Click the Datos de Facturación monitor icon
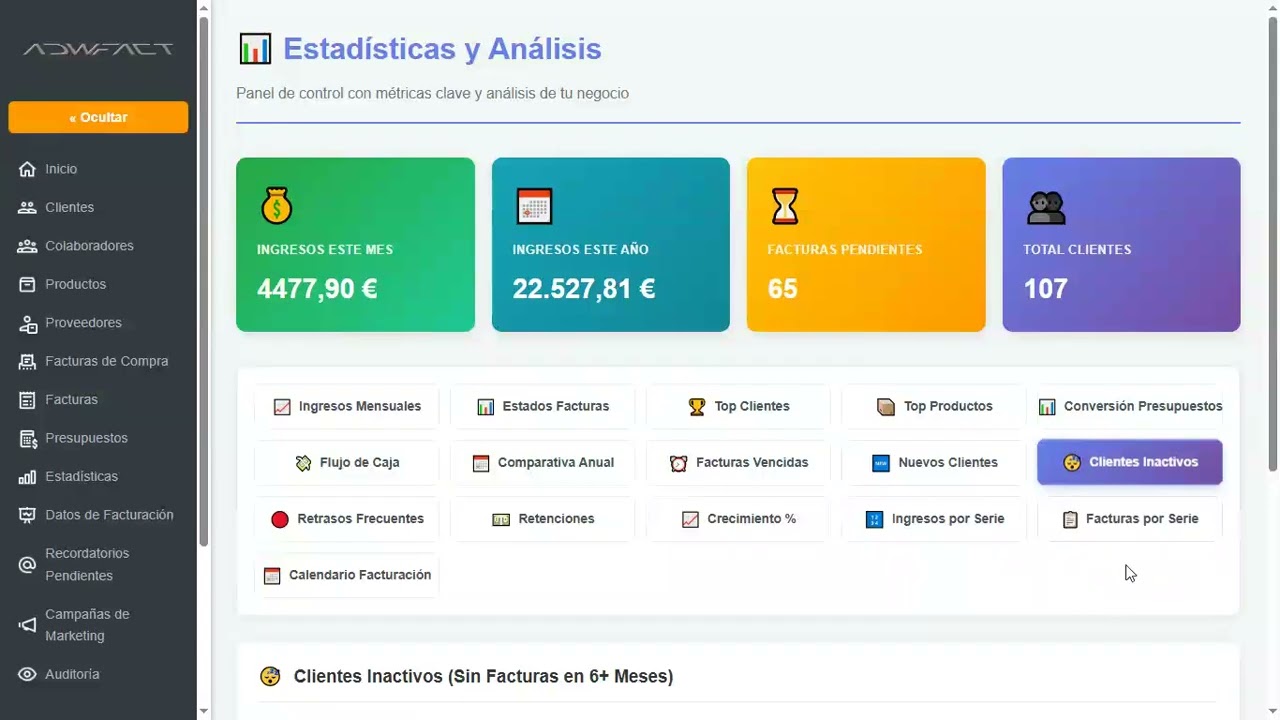This screenshot has width=1280, height=720. pyautogui.click(x=27, y=515)
